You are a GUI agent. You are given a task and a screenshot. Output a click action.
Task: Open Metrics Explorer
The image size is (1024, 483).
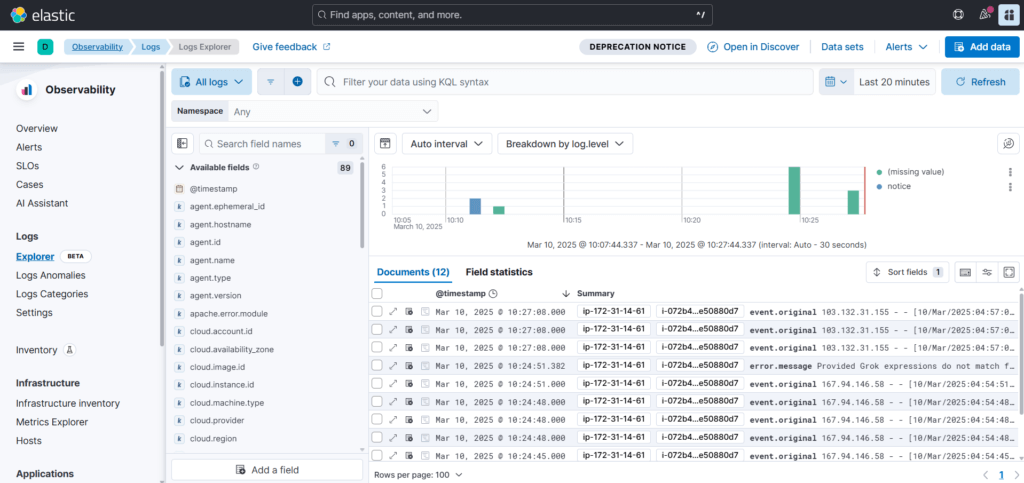click(x=50, y=422)
